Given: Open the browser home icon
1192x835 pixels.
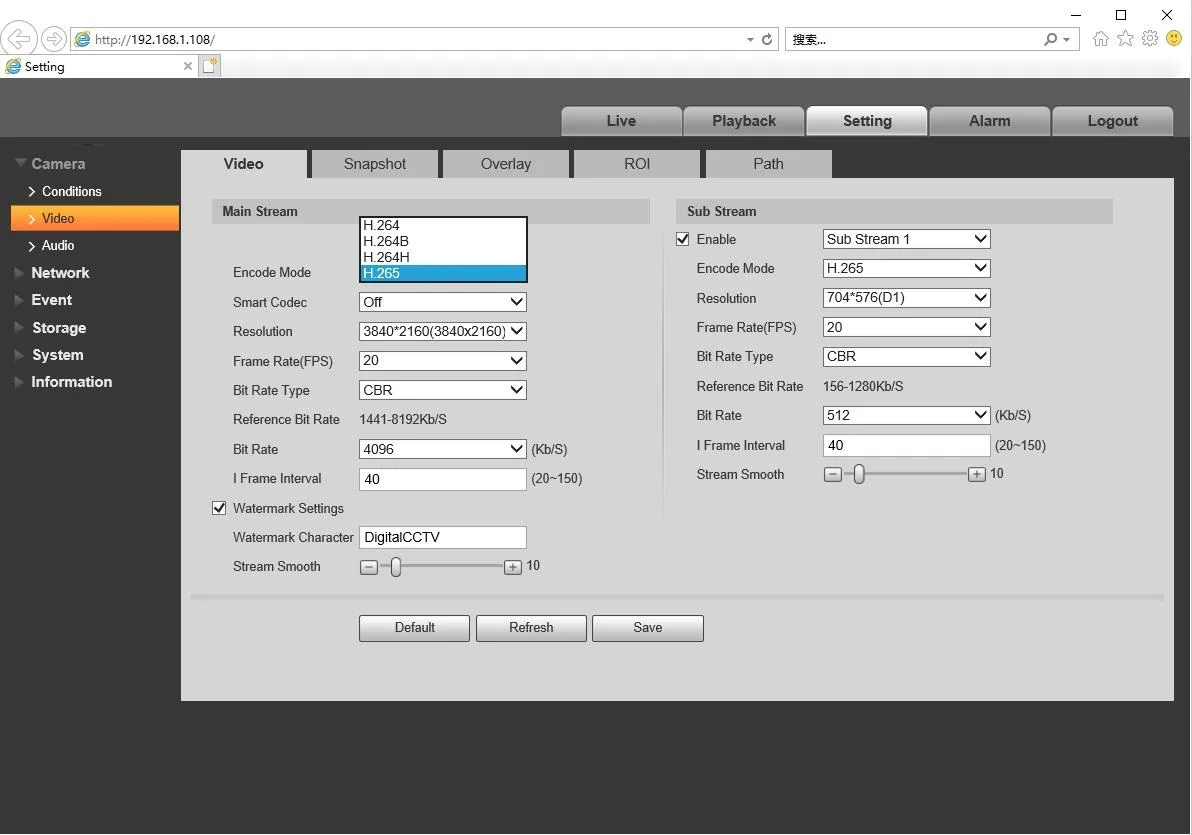Looking at the screenshot, I should pos(1100,39).
